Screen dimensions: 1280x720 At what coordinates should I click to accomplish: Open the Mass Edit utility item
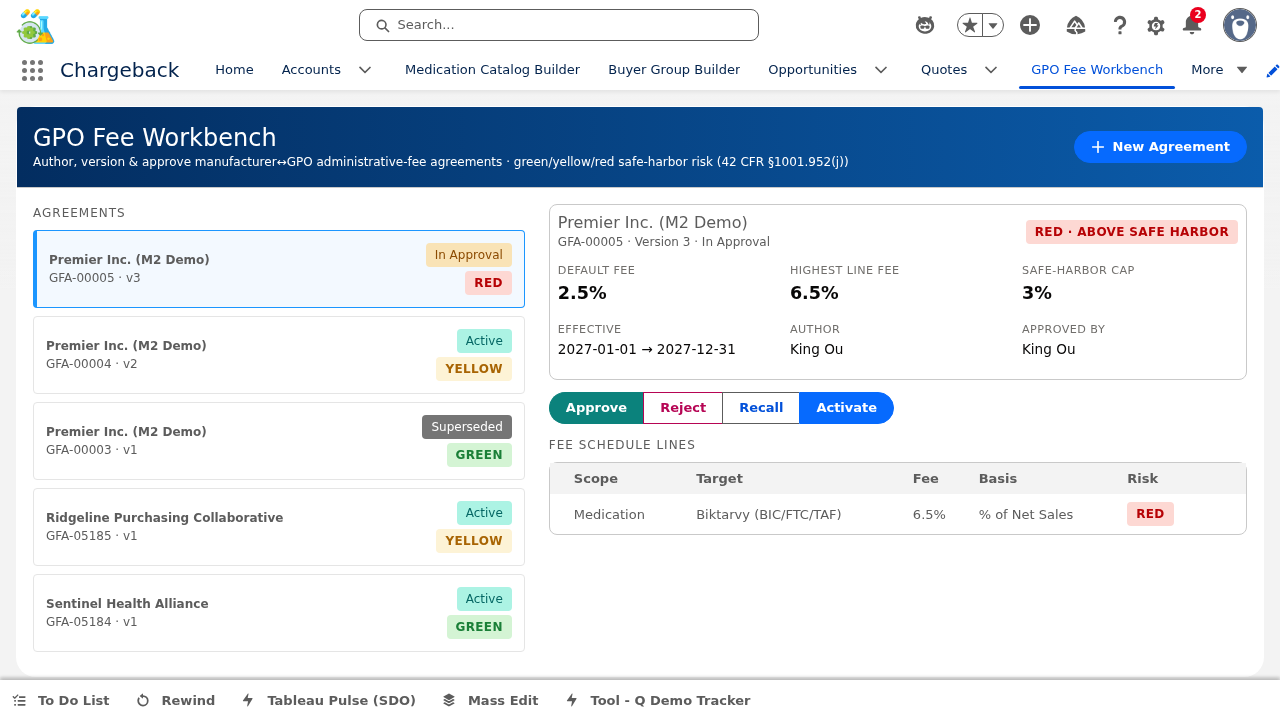491,700
